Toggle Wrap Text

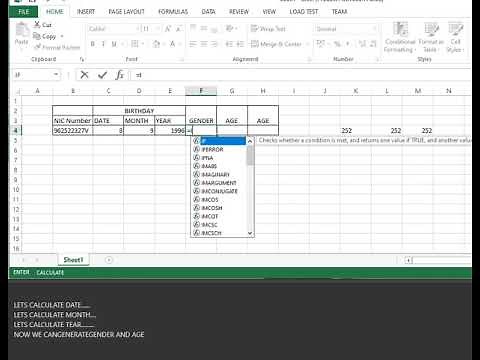(268, 29)
